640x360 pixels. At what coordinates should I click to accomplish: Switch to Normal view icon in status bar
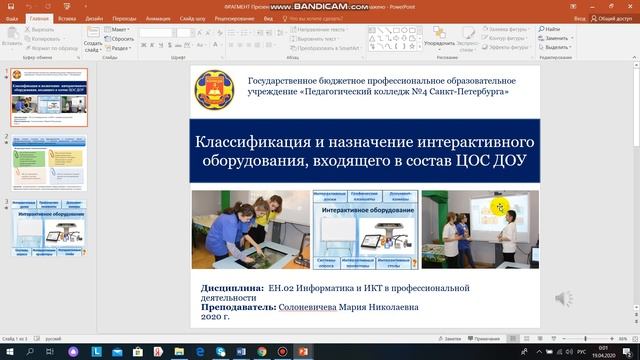pos(513,339)
